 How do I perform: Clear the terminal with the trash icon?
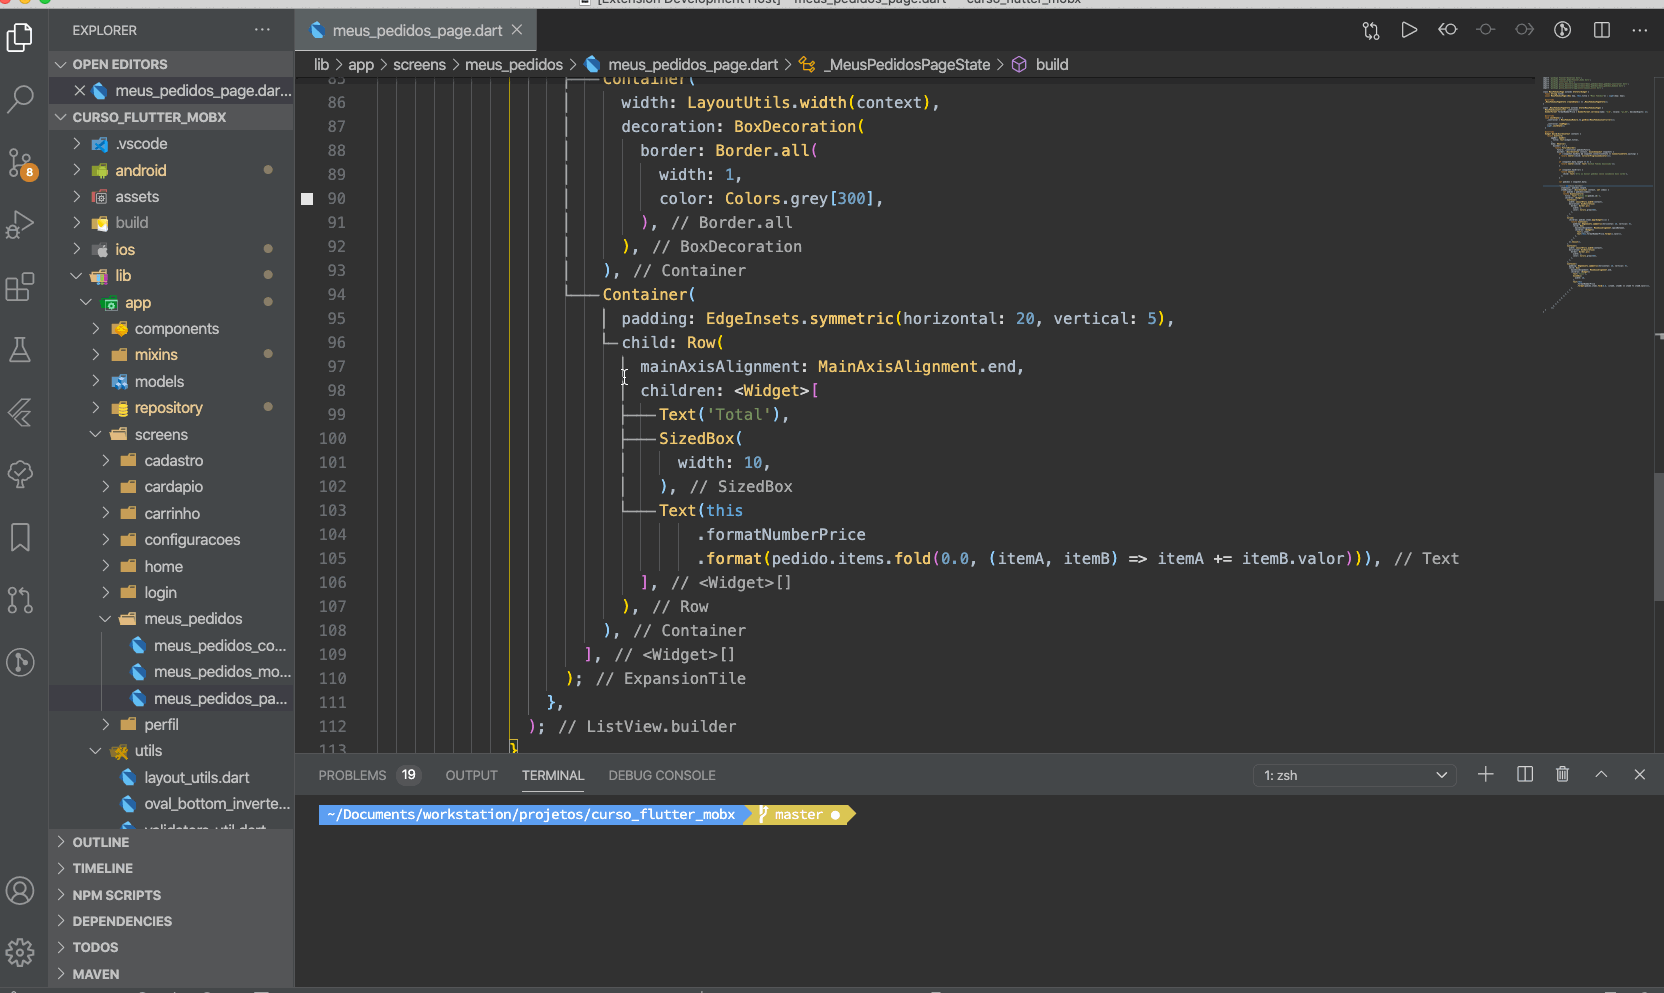click(x=1562, y=774)
